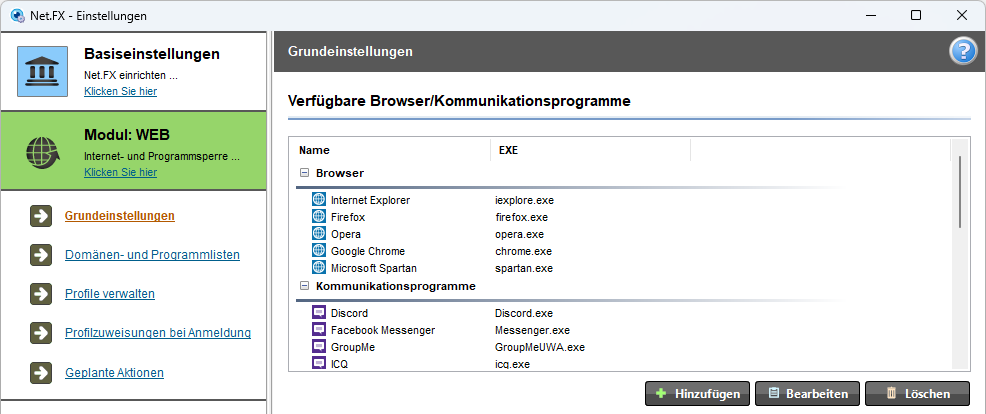
Task: Click arrow icon beside Profile verwalten
Action: [x=41, y=294]
